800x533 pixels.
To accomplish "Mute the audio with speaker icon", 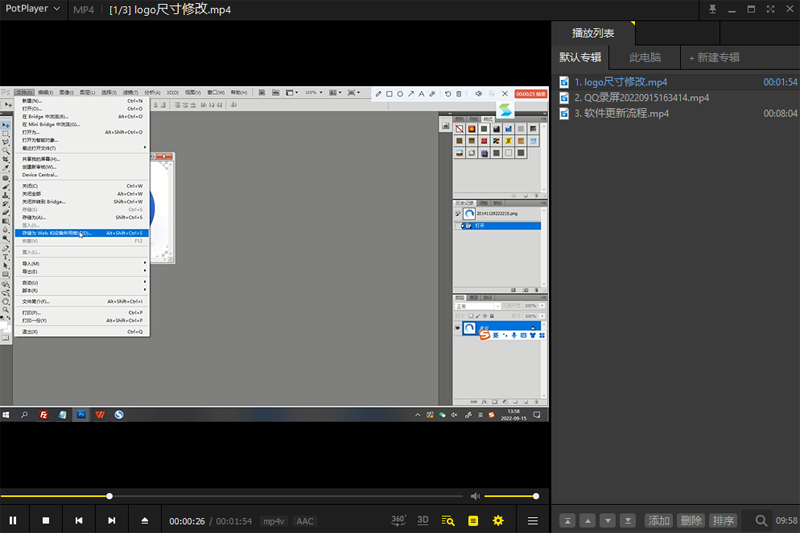I will (x=475, y=496).
